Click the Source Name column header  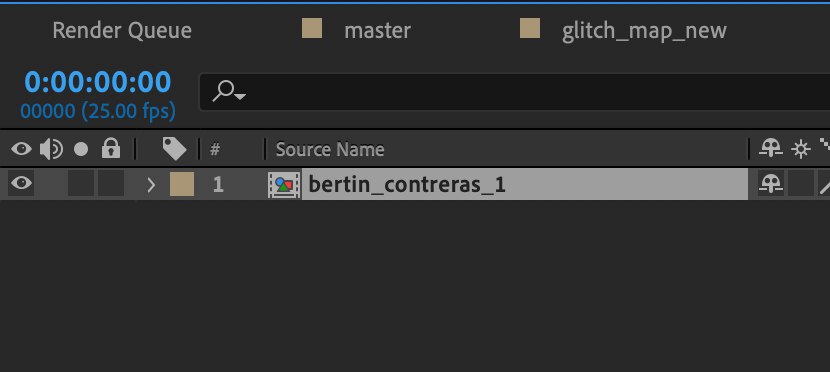coord(330,150)
